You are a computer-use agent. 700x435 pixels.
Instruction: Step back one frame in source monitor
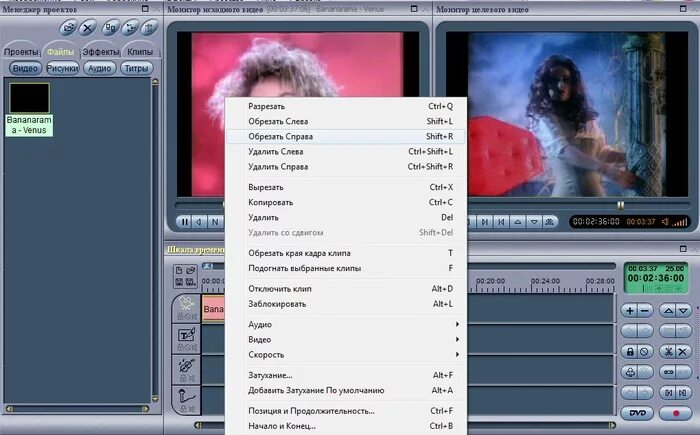[x=199, y=222]
